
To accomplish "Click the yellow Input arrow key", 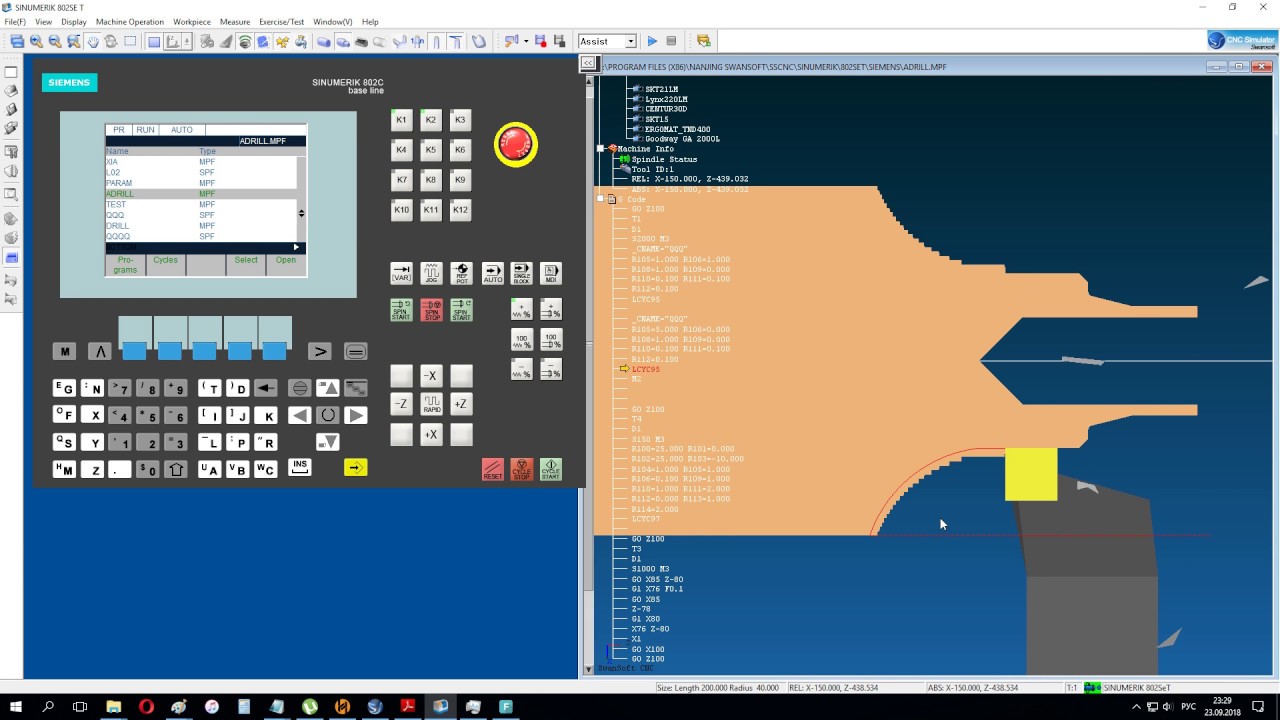I will coord(355,467).
